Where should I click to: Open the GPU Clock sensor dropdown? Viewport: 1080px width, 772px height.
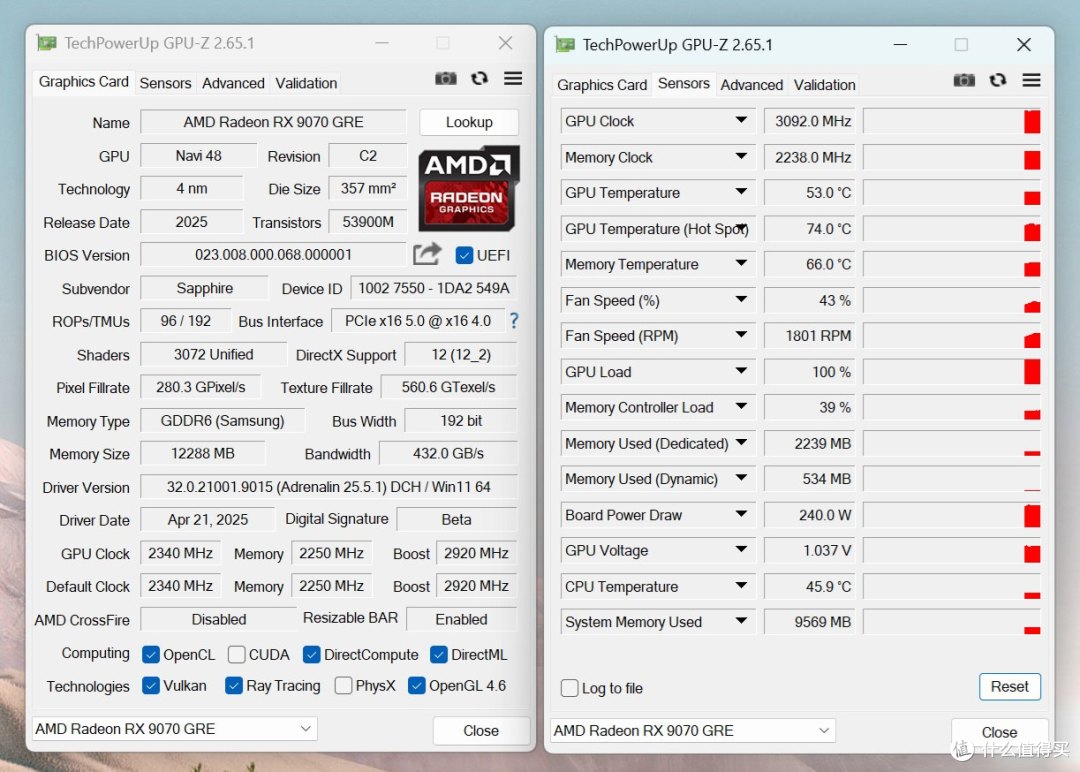(x=741, y=121)
